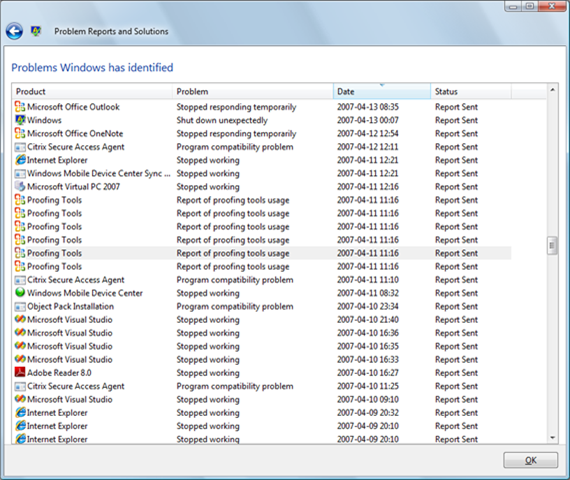The height and width of the screenshot is (480, 570).
Task: Sort list by Date column header
Action: pyautogui.click(x=382, y=91)
